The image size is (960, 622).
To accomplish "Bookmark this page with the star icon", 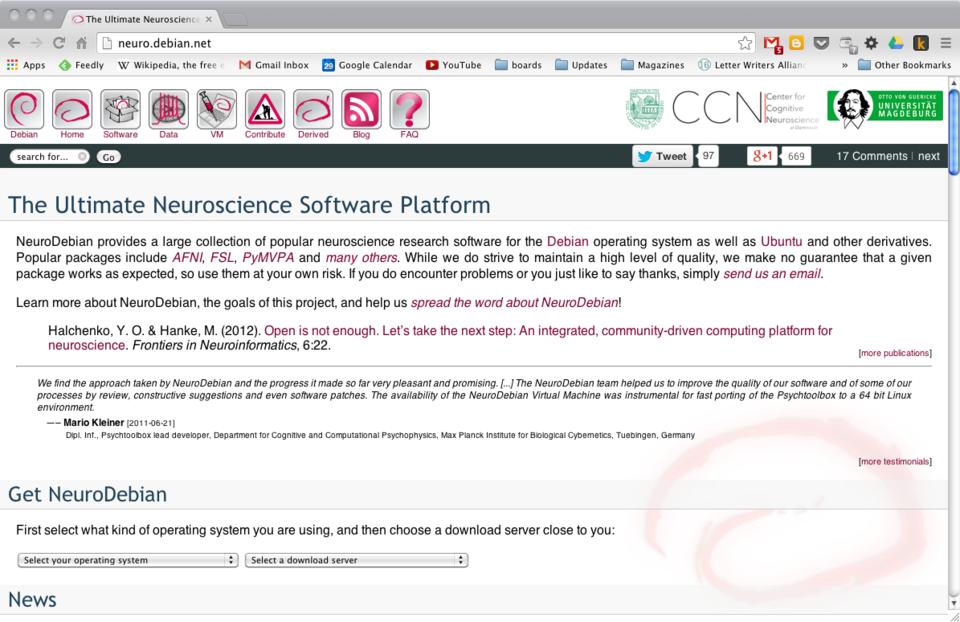I will (x=744, y=43).
